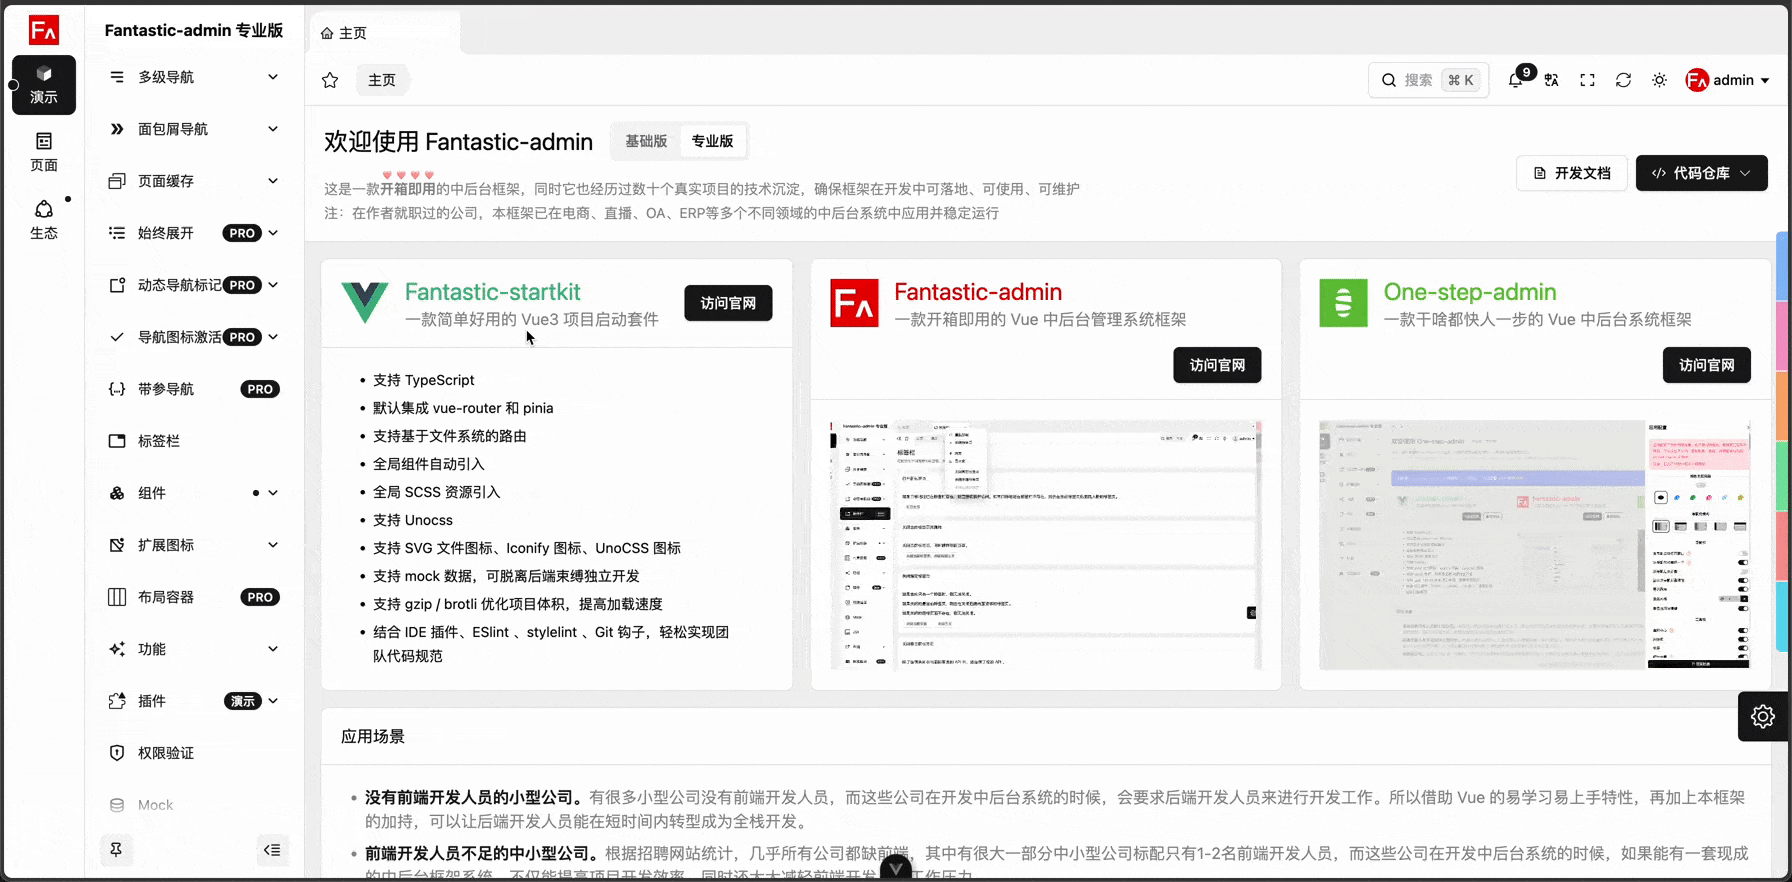Open the language translation icon
Image resolution: width=1792 pixels, height=882 pixels.
[1551, 80]
